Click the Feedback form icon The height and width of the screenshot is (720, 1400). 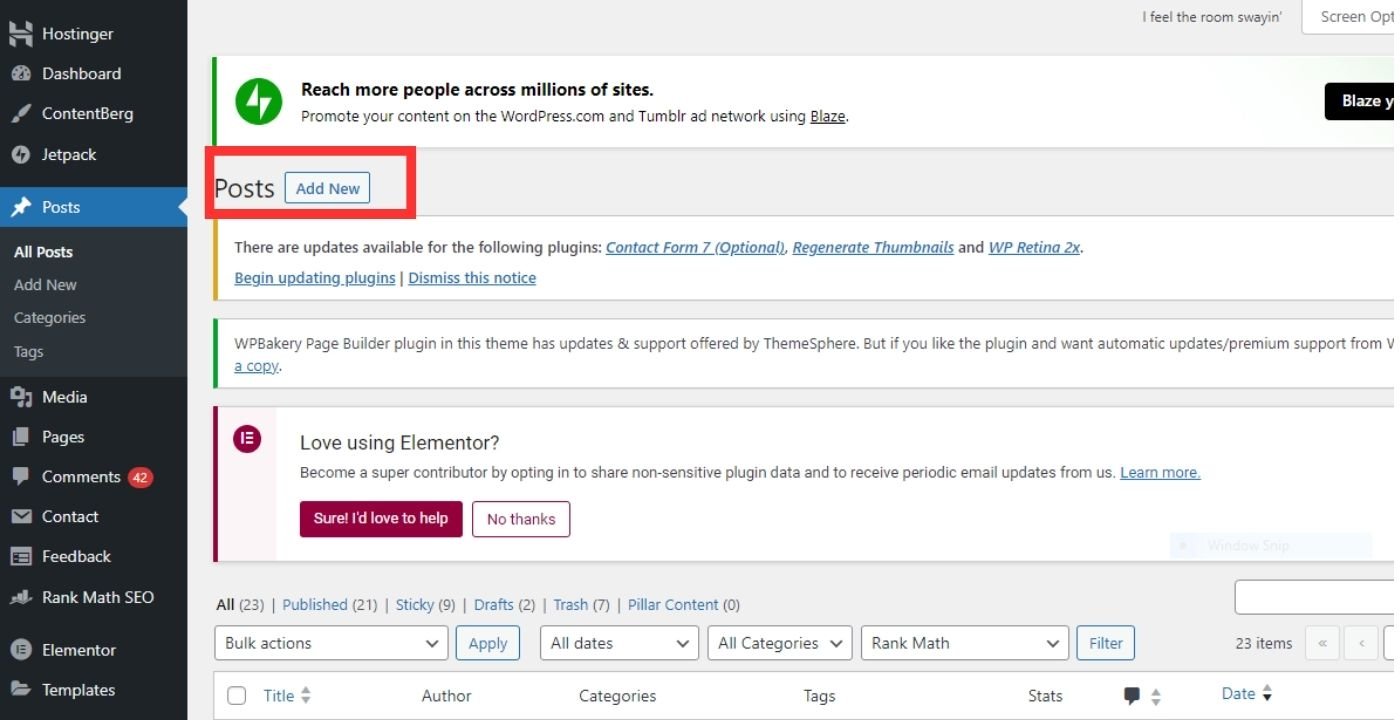[20, 557]
